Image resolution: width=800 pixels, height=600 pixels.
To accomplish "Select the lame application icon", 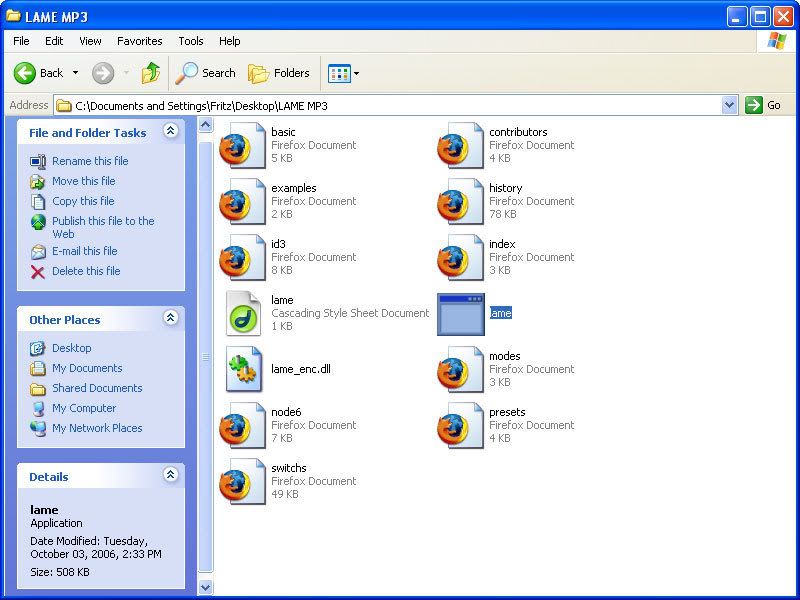I will [461, 314].
